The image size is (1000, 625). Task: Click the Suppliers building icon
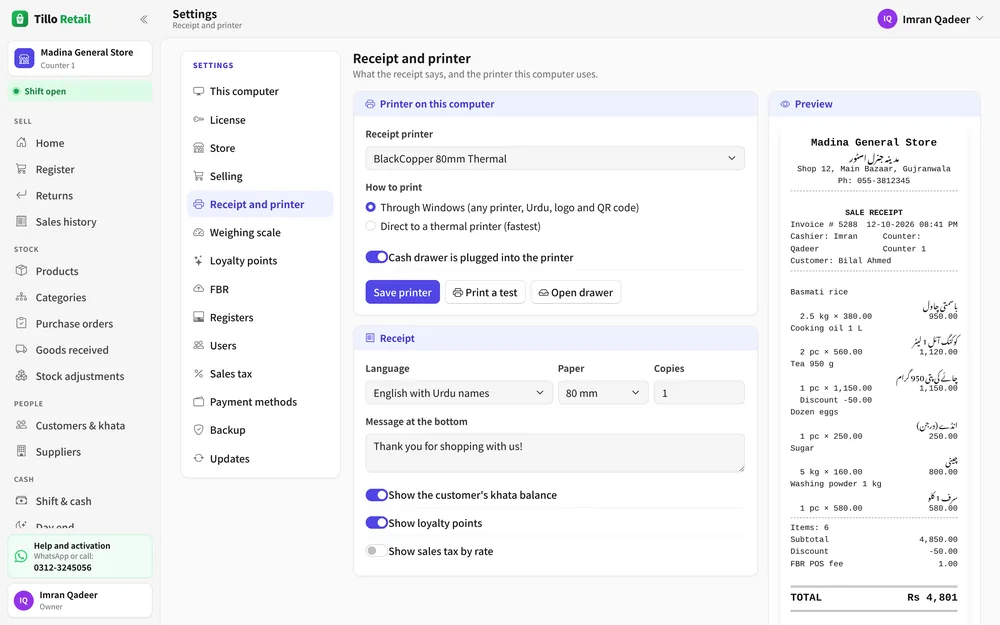(x=22, y=451)
